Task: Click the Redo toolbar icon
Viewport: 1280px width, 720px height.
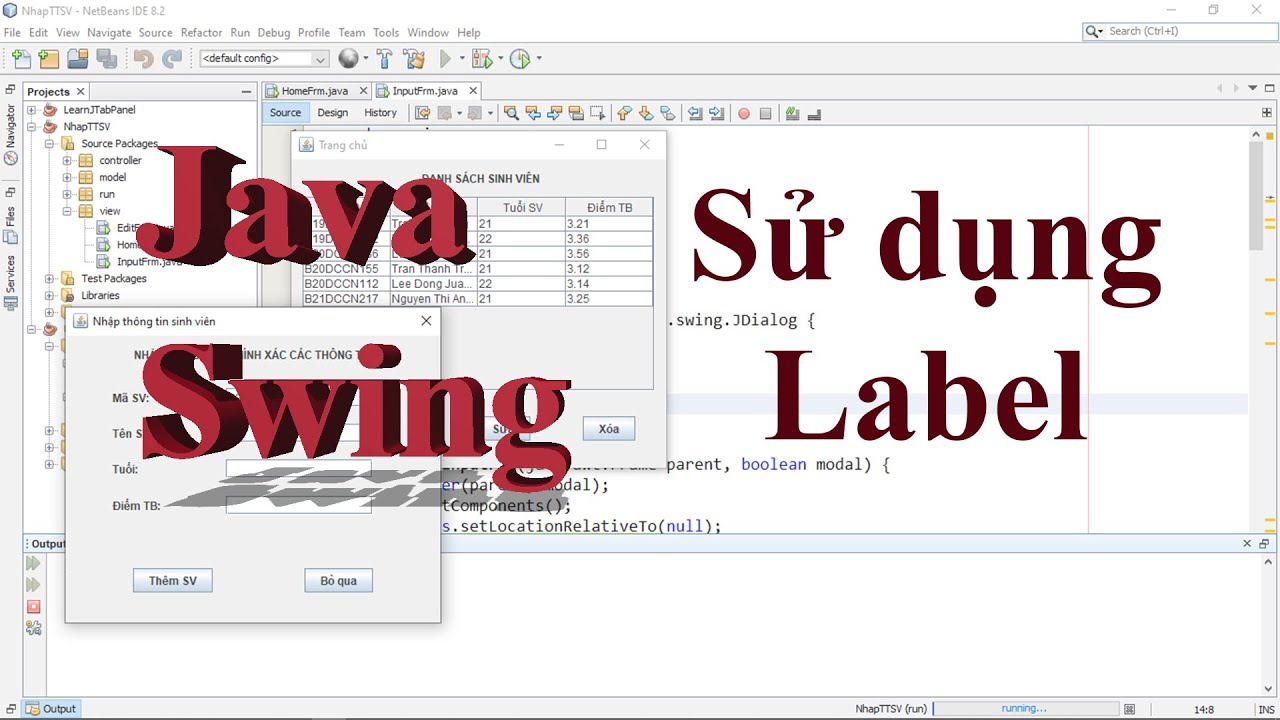Action: pyautogui.click(x=172, y=59)
